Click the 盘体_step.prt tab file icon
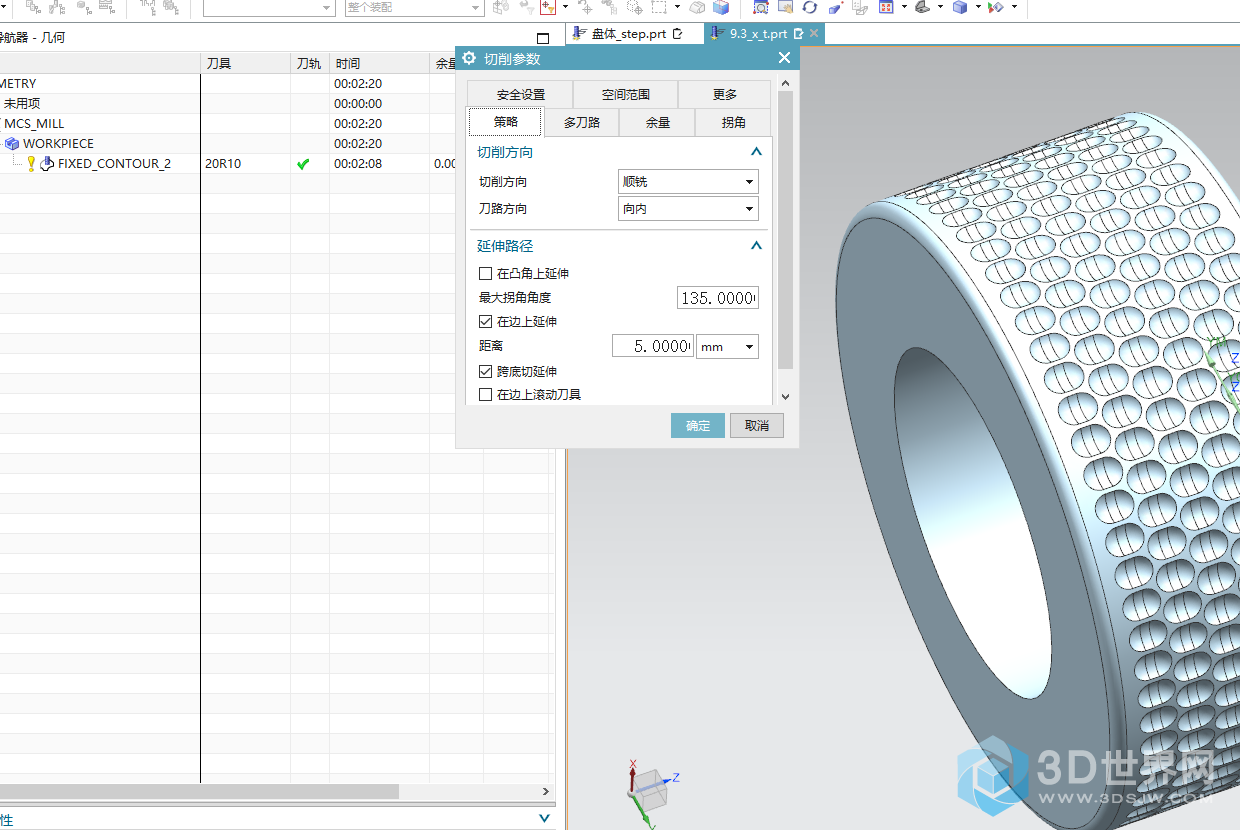Viewport: 1240px width, 830px height. click(x=578, y=33)
